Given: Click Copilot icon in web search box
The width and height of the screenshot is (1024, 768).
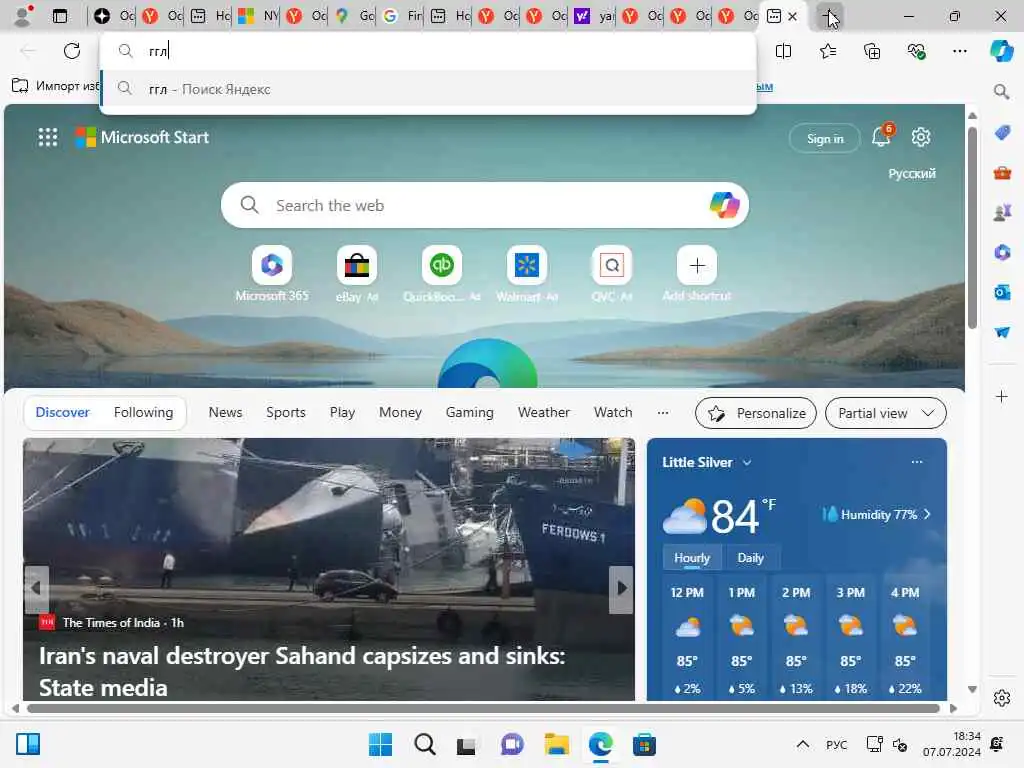Looking at the screenshot, I should tap(724, 205).
